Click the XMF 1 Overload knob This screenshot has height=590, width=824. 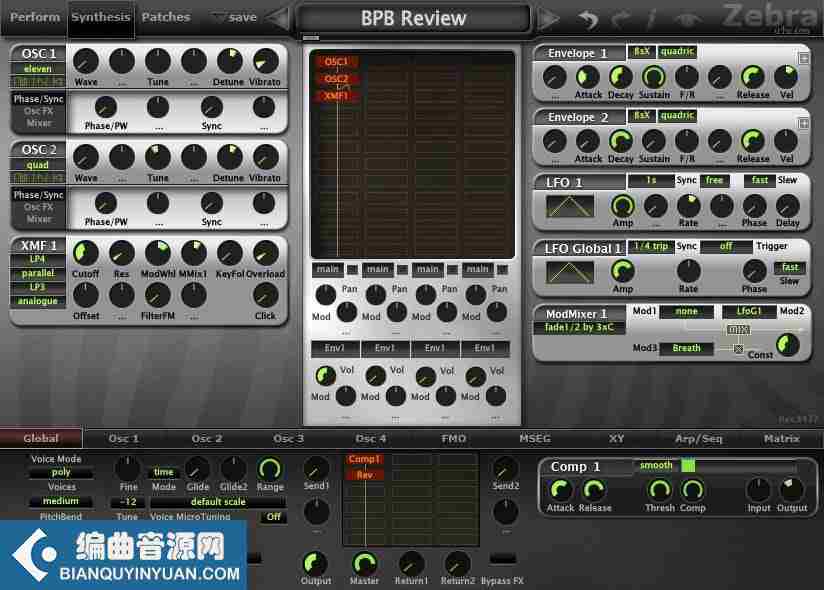(x=266, y=253)
